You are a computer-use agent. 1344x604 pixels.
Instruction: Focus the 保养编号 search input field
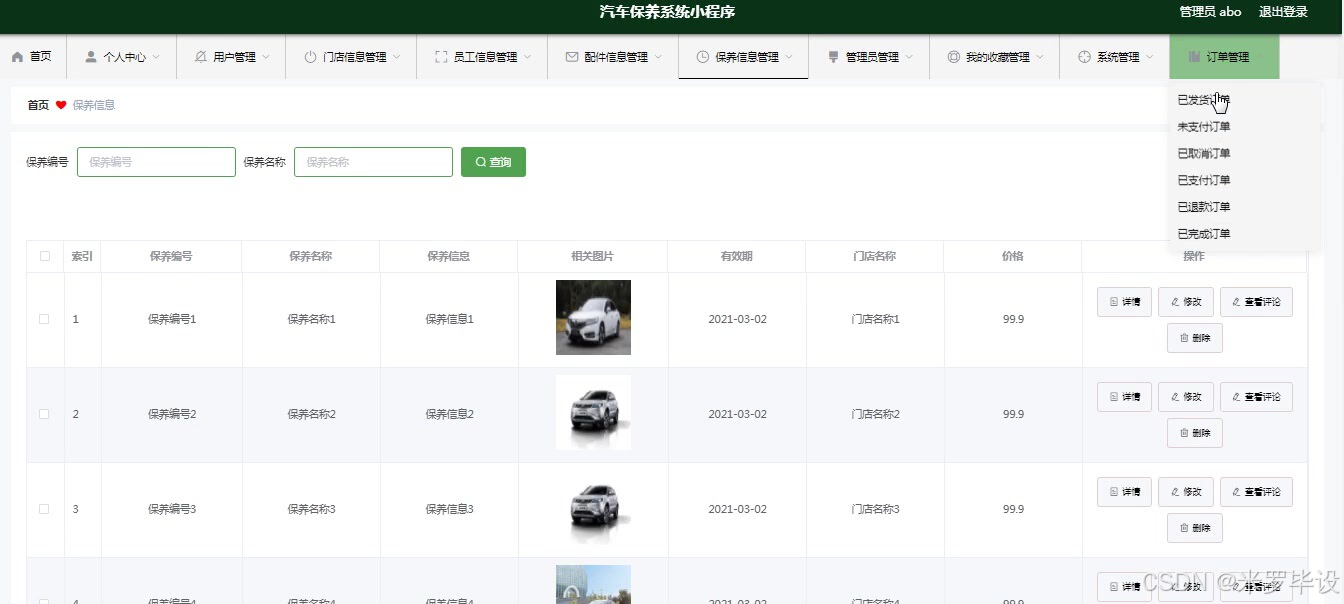pos(156,162)
